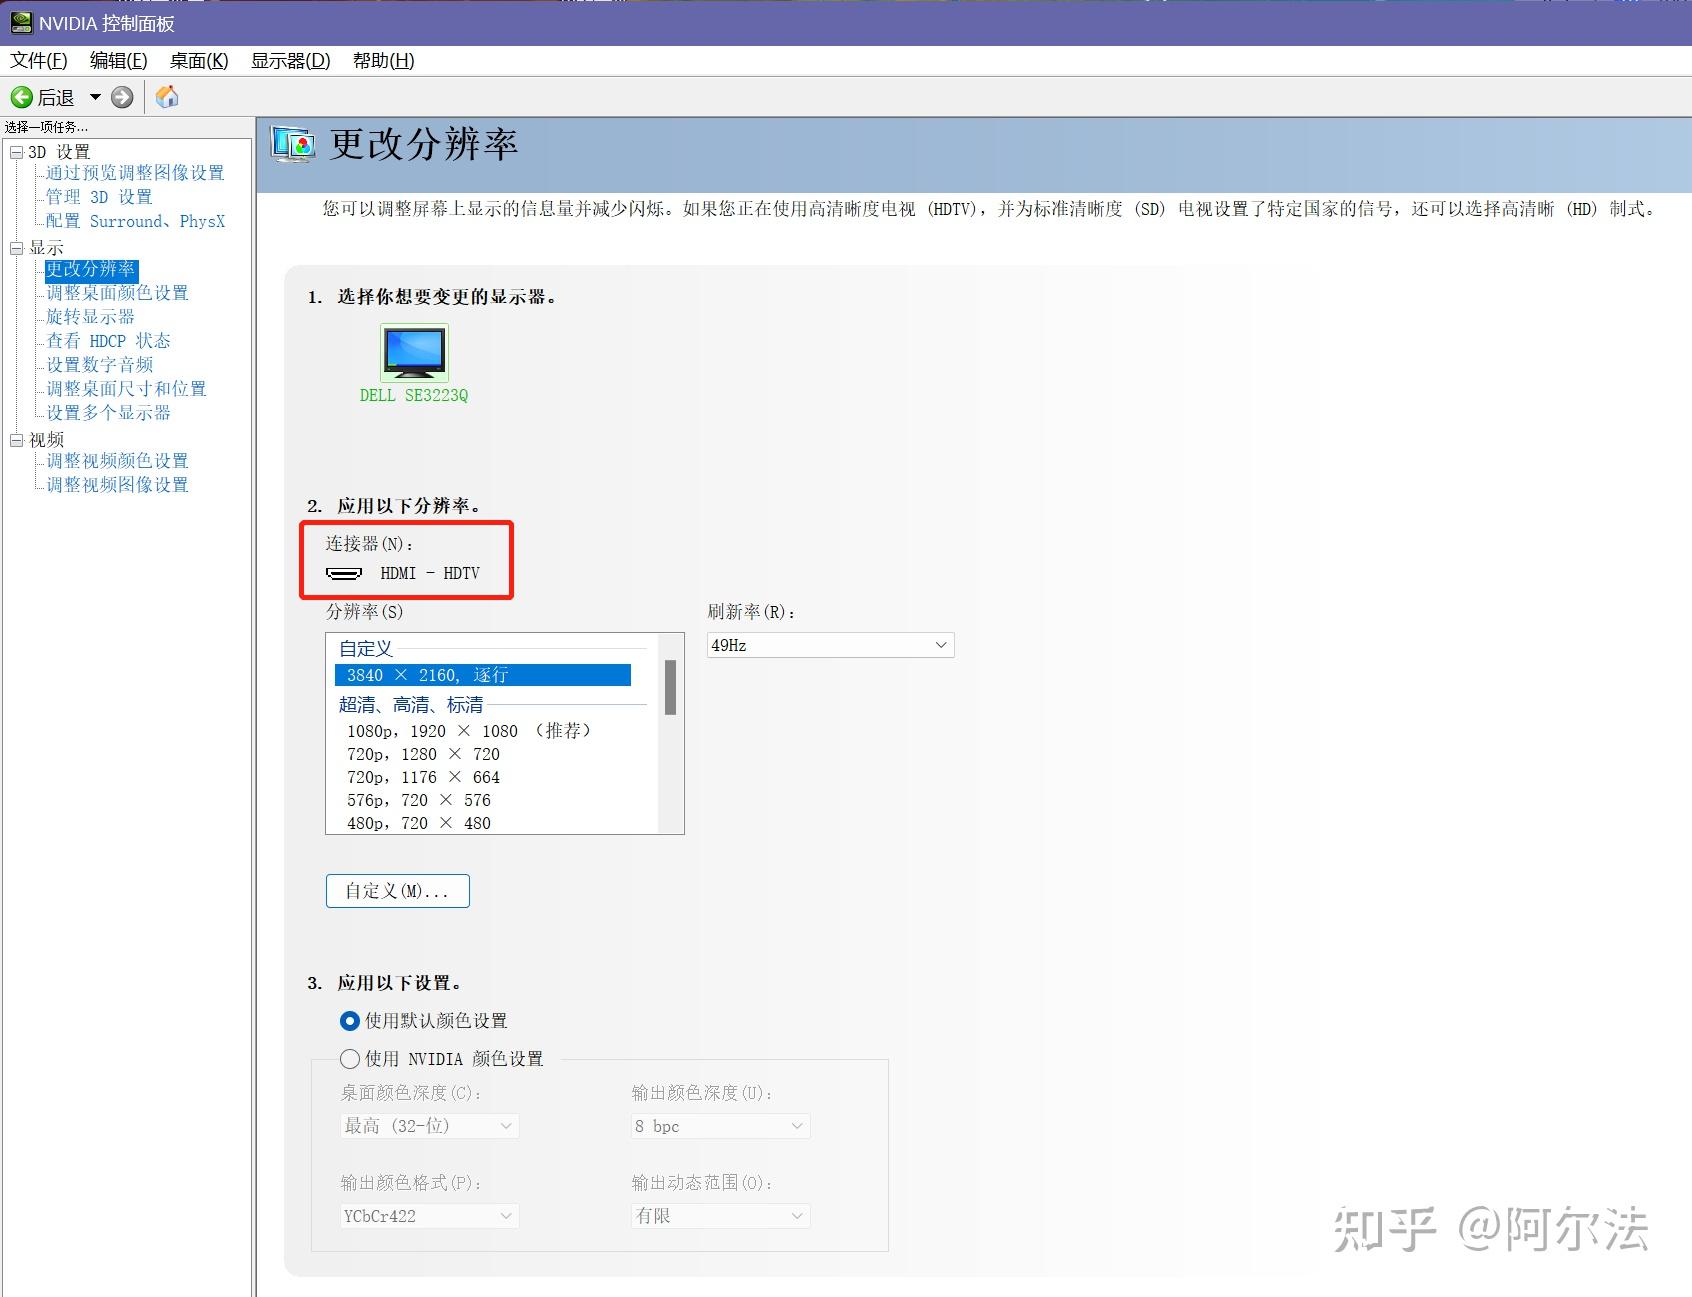Viewport: 1692px width, 1297px height.
Task: Open 通过预览调整图像设置 page
Action: [x=135, y=173]
